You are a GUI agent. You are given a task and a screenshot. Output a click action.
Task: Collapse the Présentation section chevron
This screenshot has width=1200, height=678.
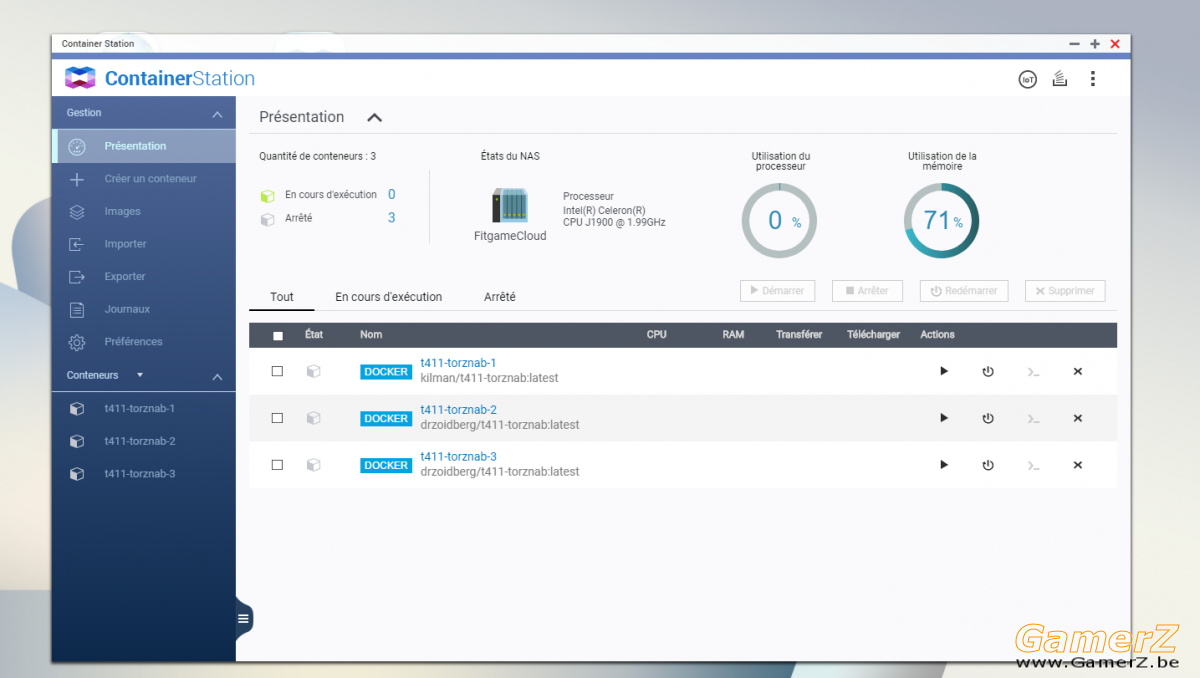[374, 117]
